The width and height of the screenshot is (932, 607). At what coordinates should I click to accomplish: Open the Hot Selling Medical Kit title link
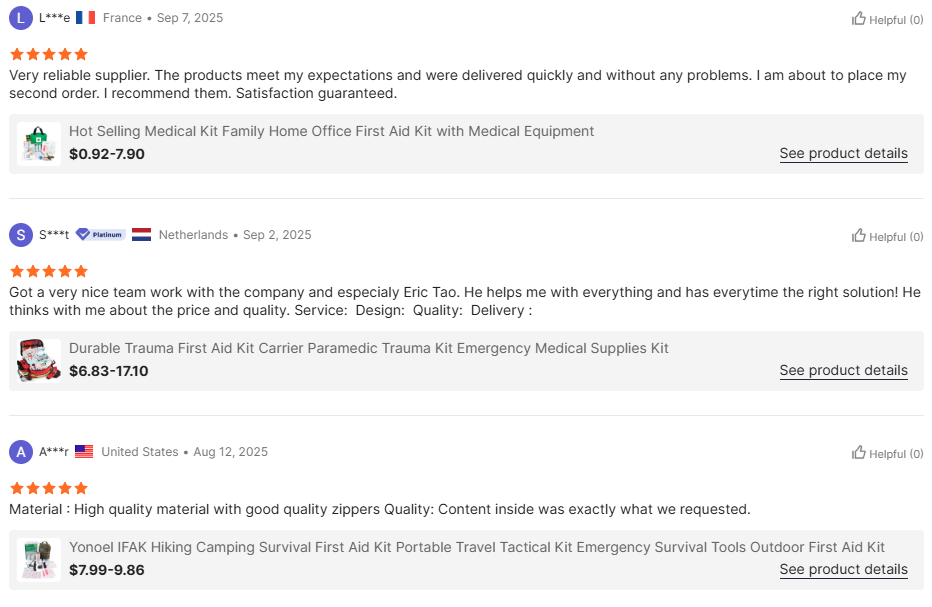pyautogui.click(x=331, y=131)
